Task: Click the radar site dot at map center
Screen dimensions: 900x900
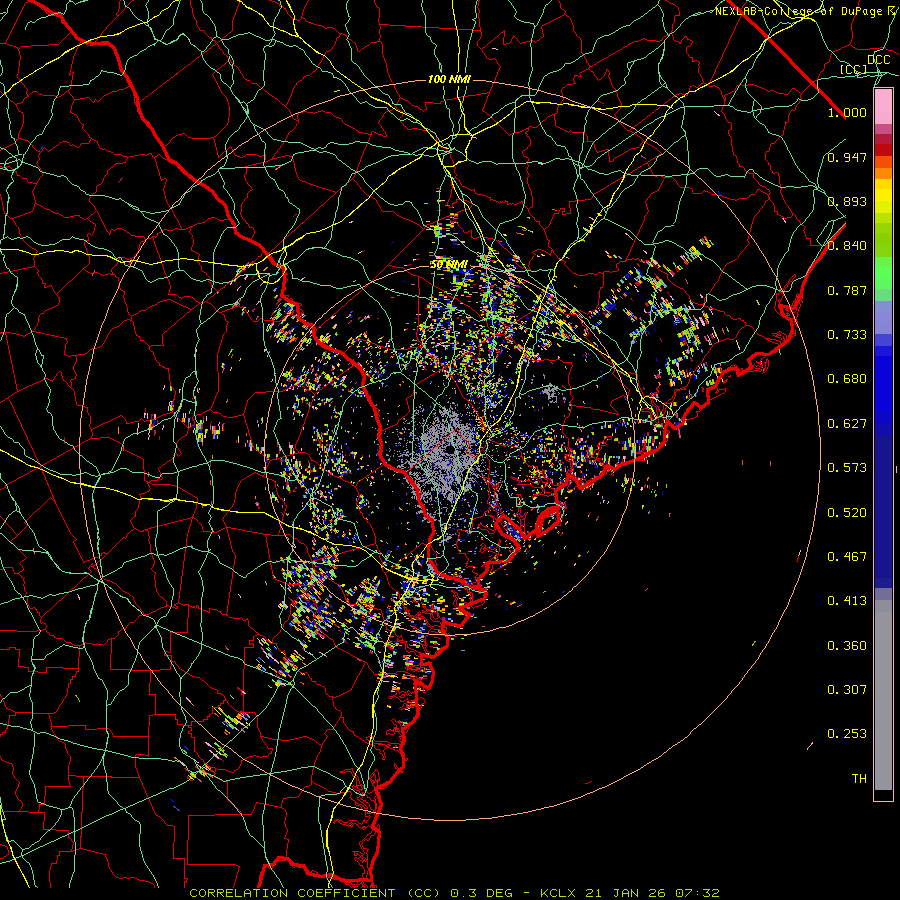Action: (x=450, y=449)
